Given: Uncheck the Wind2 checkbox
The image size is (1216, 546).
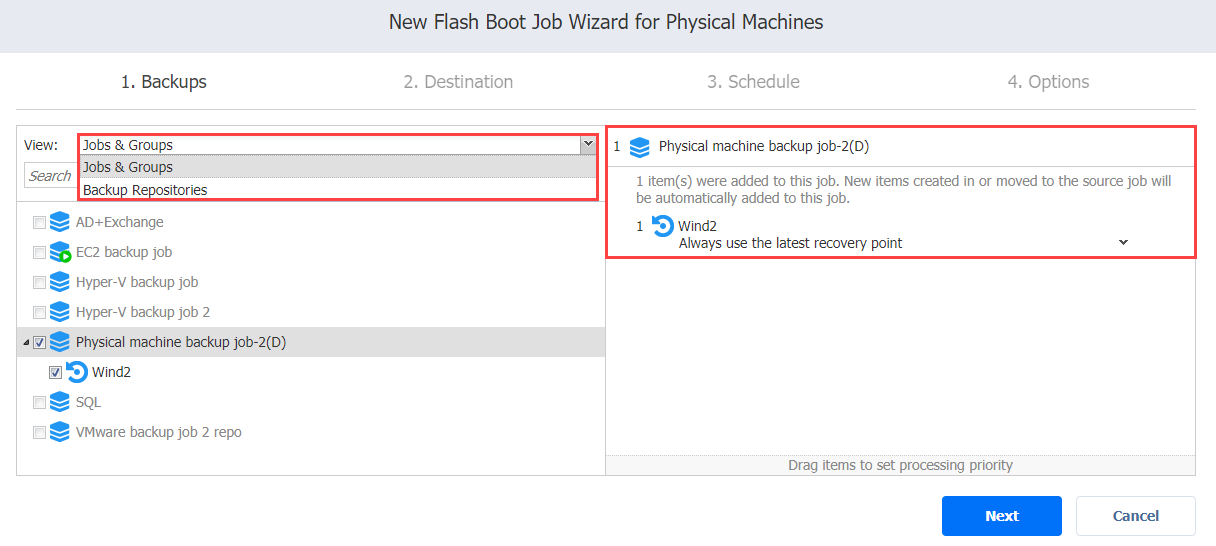Looking at the screenshot, I should 56,372.
